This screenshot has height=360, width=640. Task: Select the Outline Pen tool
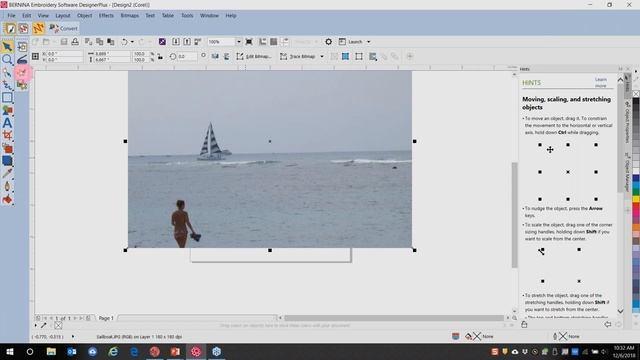(x=7, y=187)
